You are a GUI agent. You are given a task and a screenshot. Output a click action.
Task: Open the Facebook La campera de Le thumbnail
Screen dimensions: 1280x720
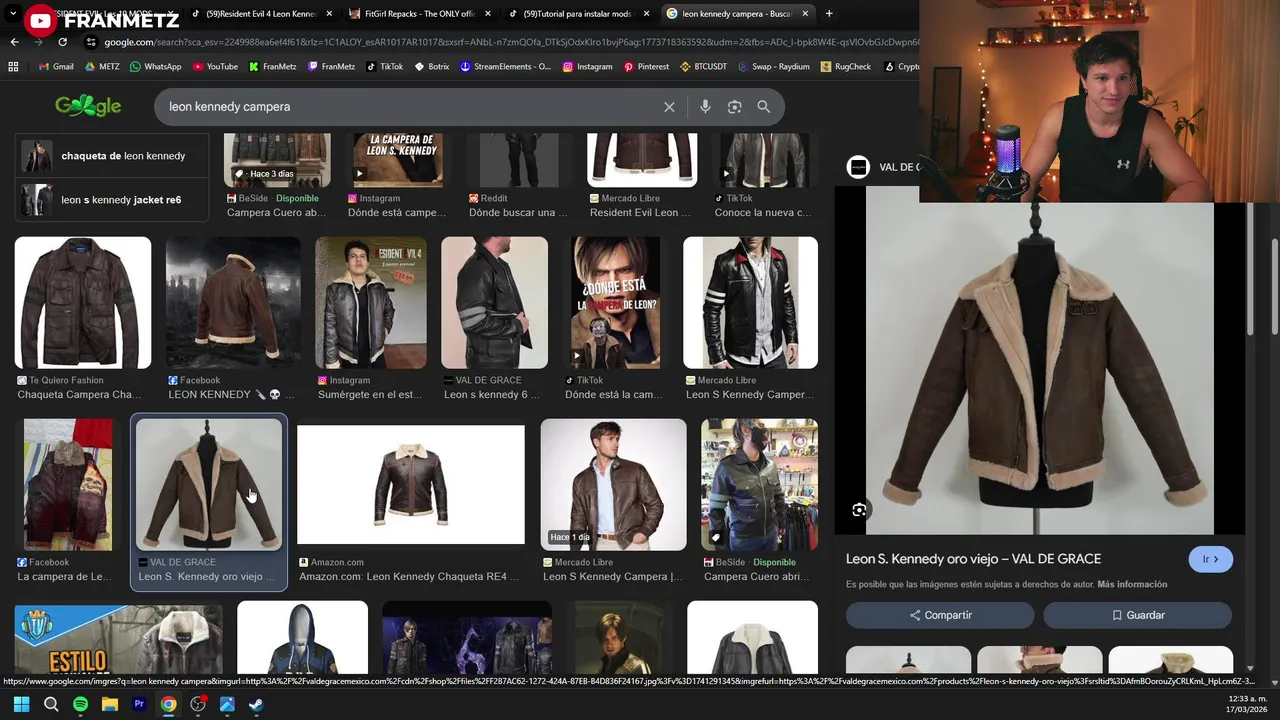(x=68, y=485)
